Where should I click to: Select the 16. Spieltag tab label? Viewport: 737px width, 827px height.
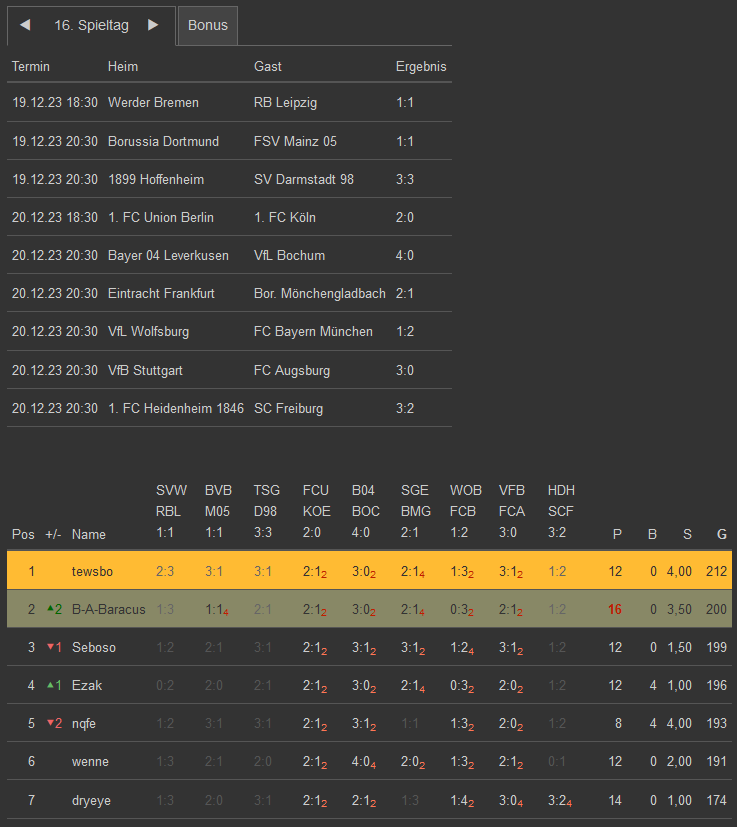(x=91, y=25)
